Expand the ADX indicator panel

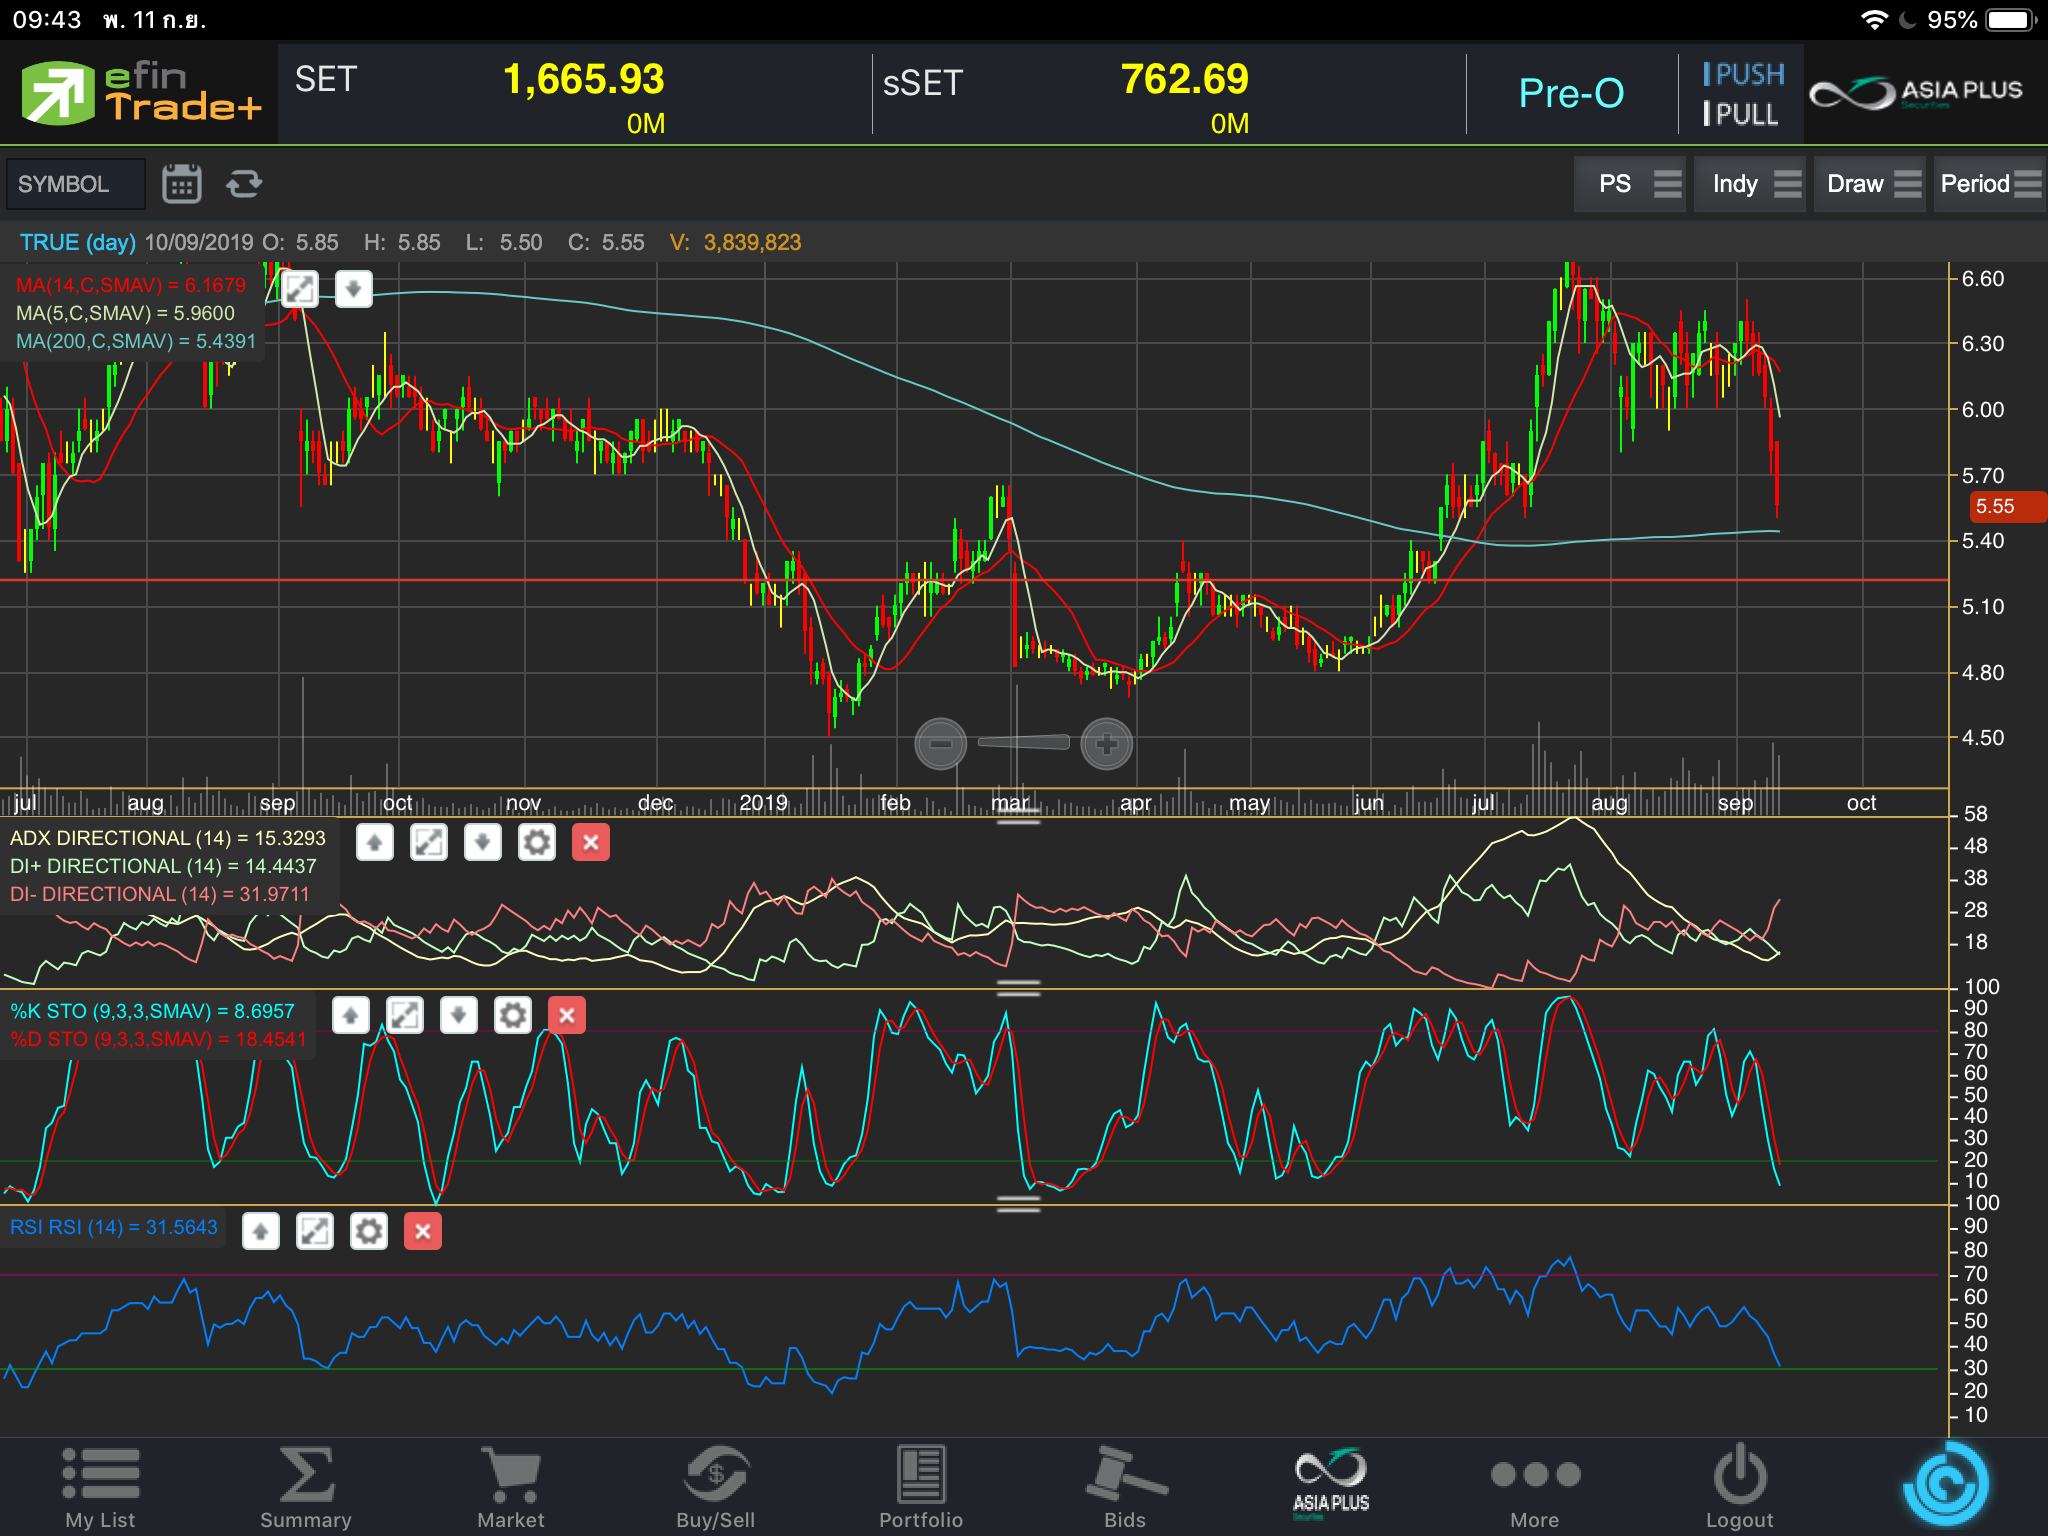(x=429, y=842)
